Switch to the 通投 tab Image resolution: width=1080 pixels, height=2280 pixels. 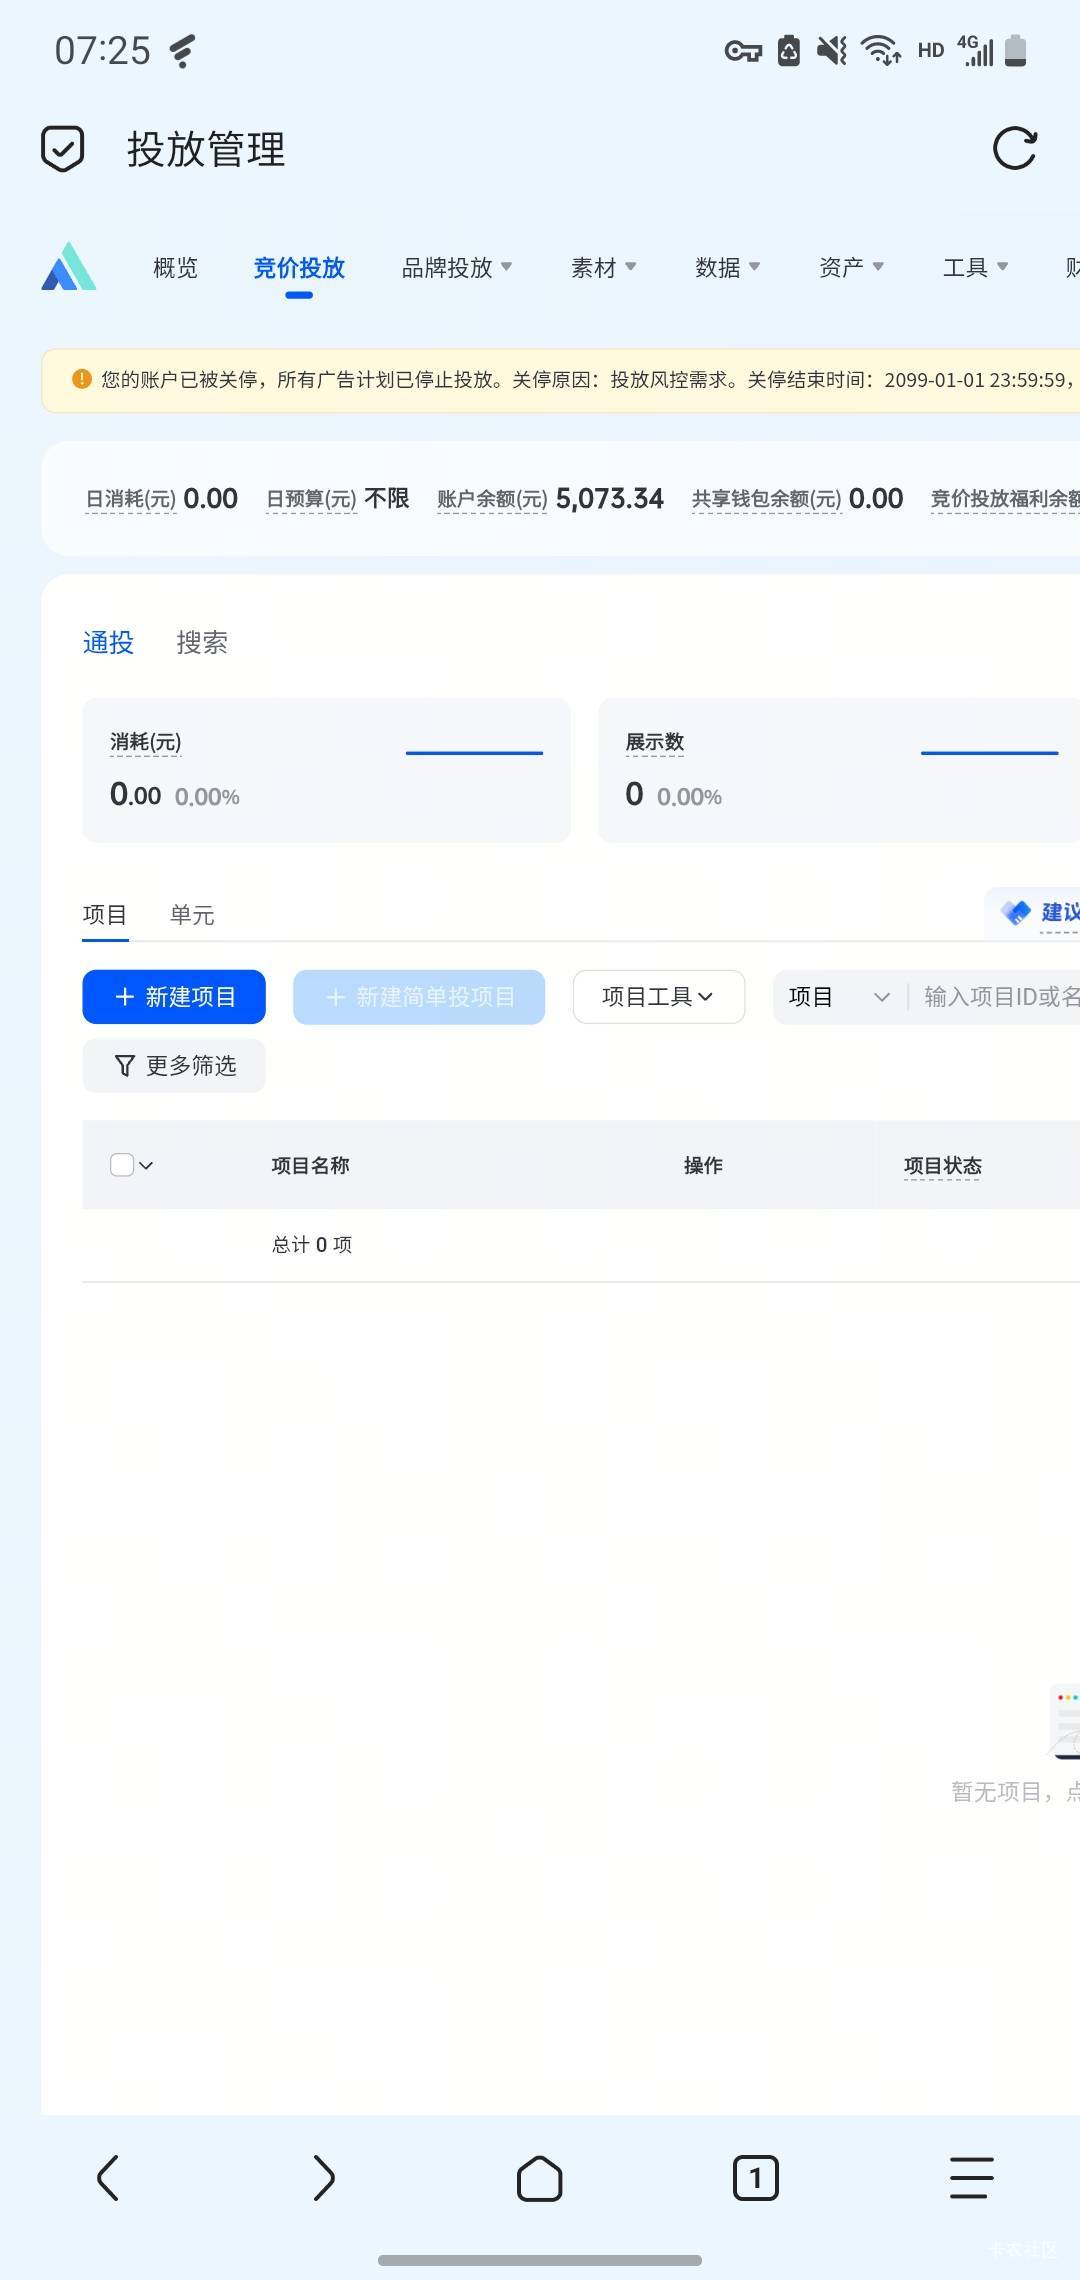(108, 643)
